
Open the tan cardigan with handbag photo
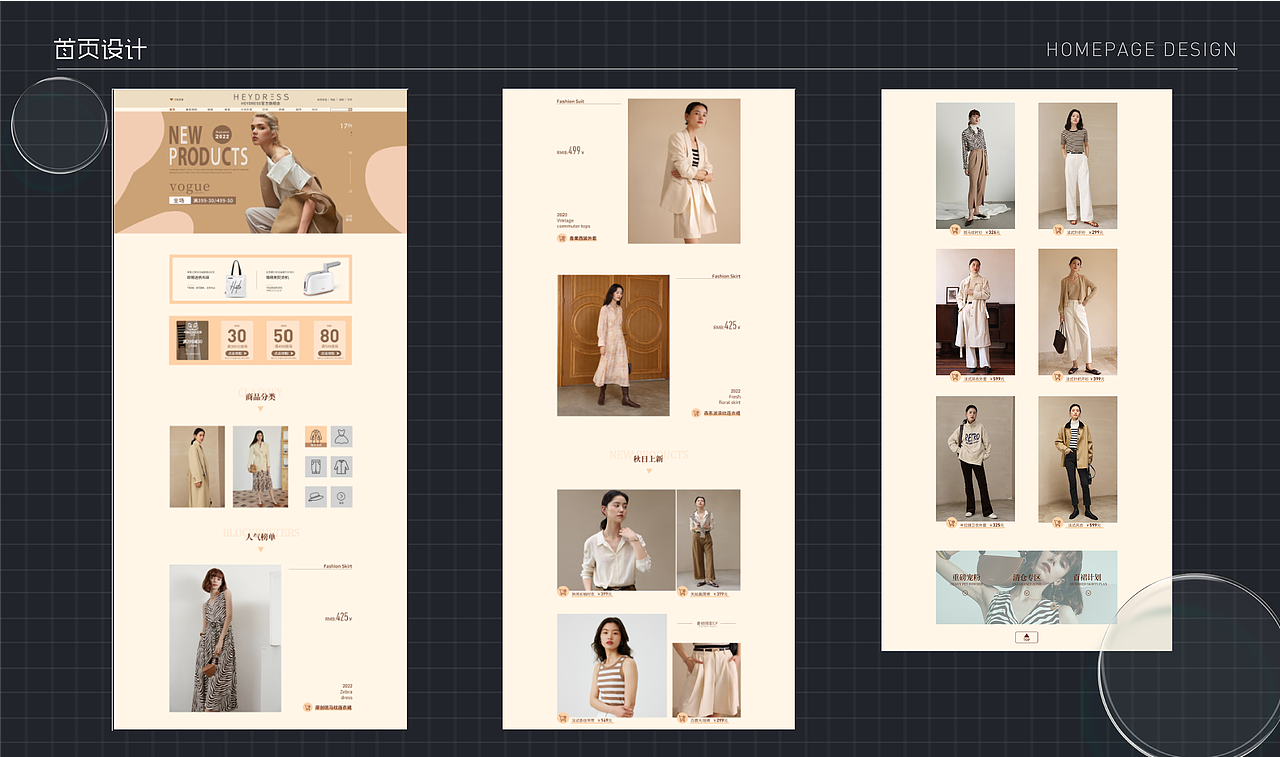pyautogui.click(x=1077, y=312)
